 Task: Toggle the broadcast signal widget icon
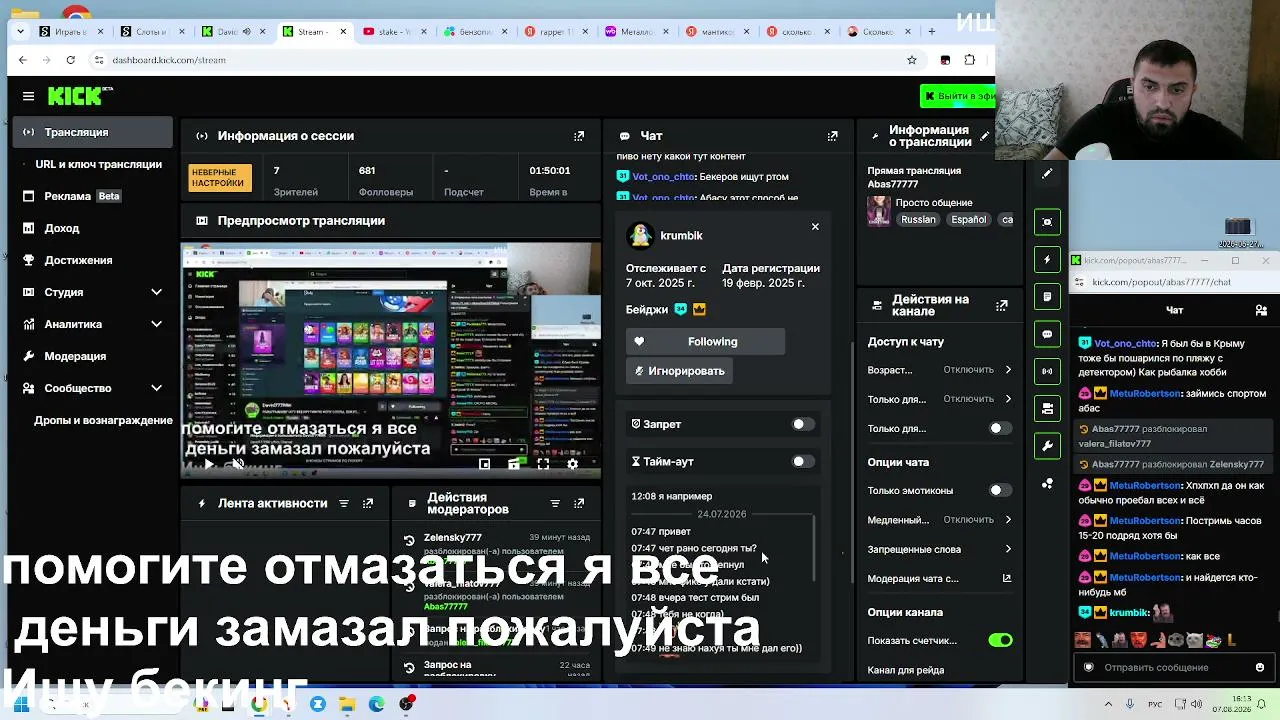coord(1047,371)
